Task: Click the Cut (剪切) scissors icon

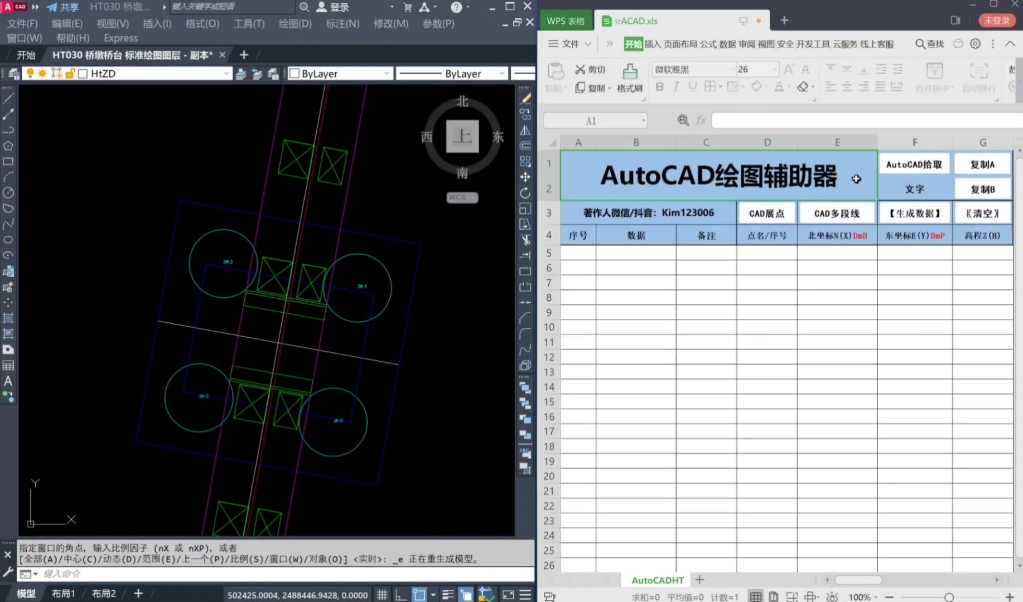Action: point(581,69)
